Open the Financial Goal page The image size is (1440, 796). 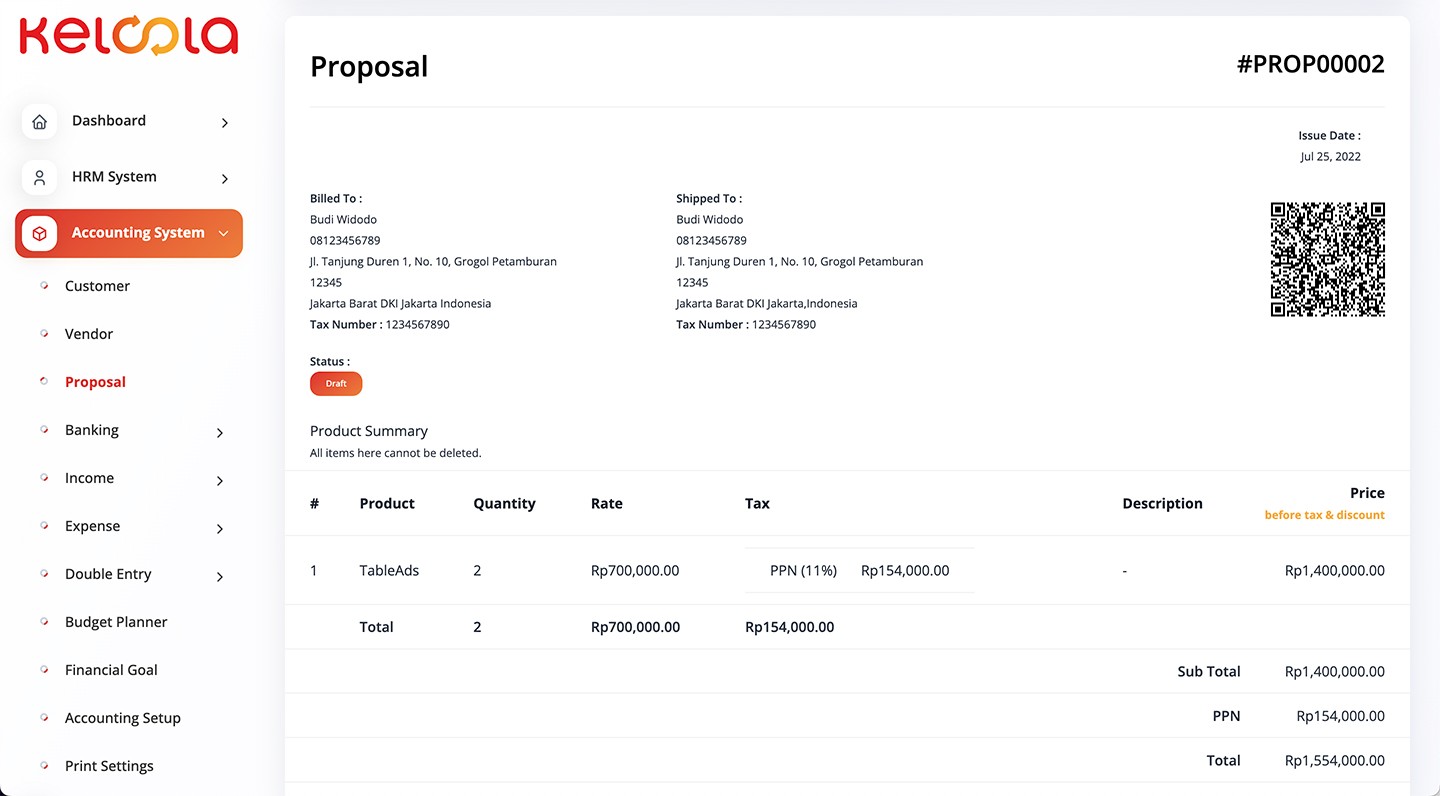pos(111,670)
